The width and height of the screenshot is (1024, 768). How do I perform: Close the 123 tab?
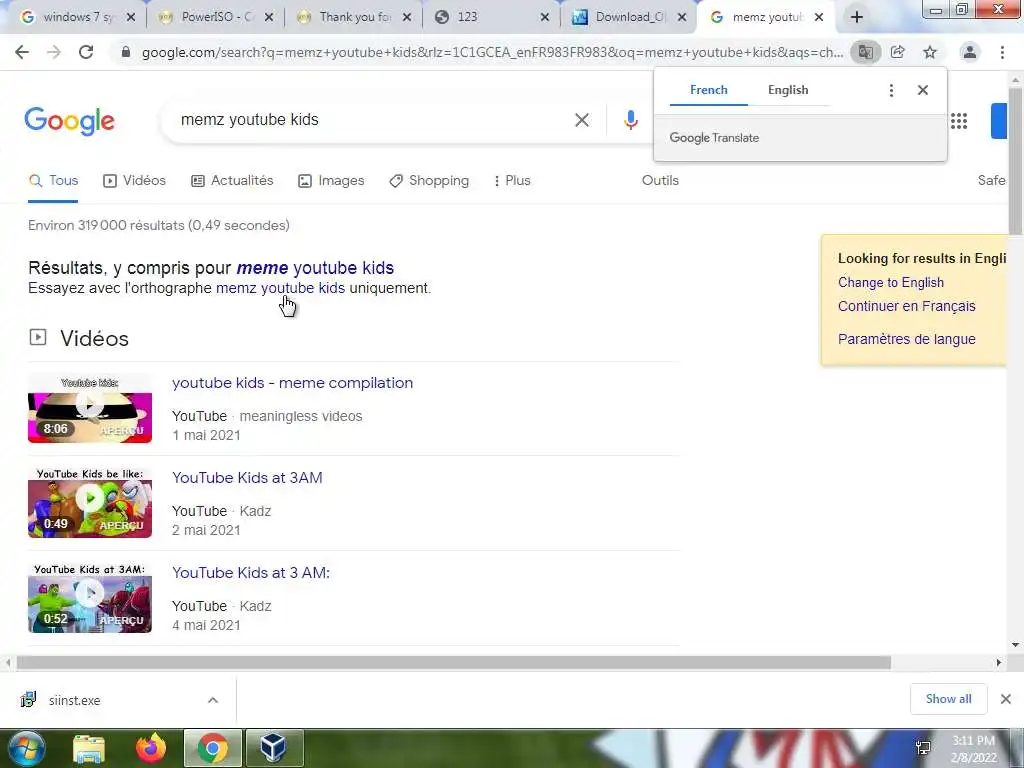tap(545, 18)
